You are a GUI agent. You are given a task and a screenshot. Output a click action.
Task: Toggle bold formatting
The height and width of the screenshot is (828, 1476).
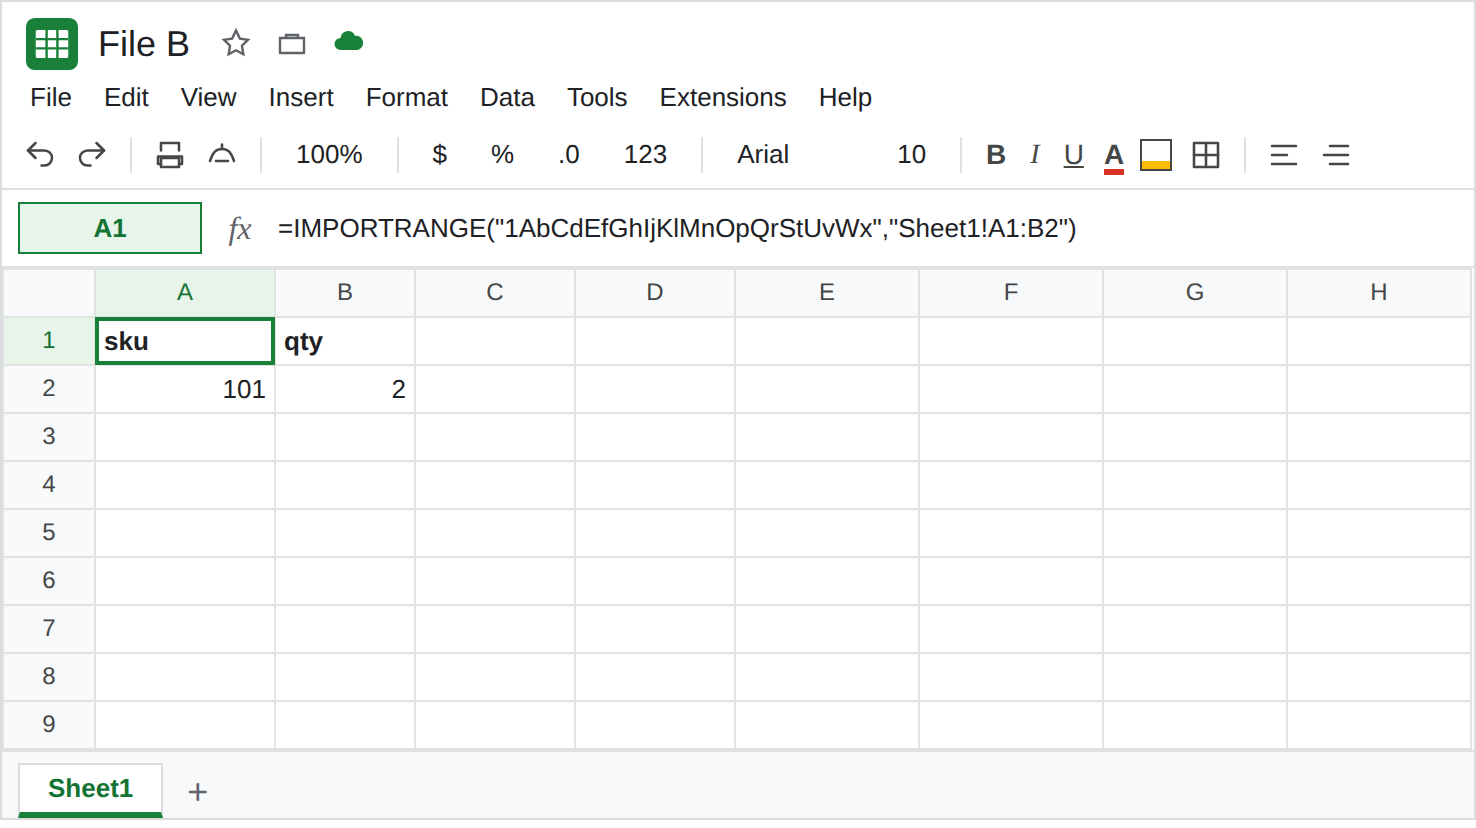[x=996, y=155]
